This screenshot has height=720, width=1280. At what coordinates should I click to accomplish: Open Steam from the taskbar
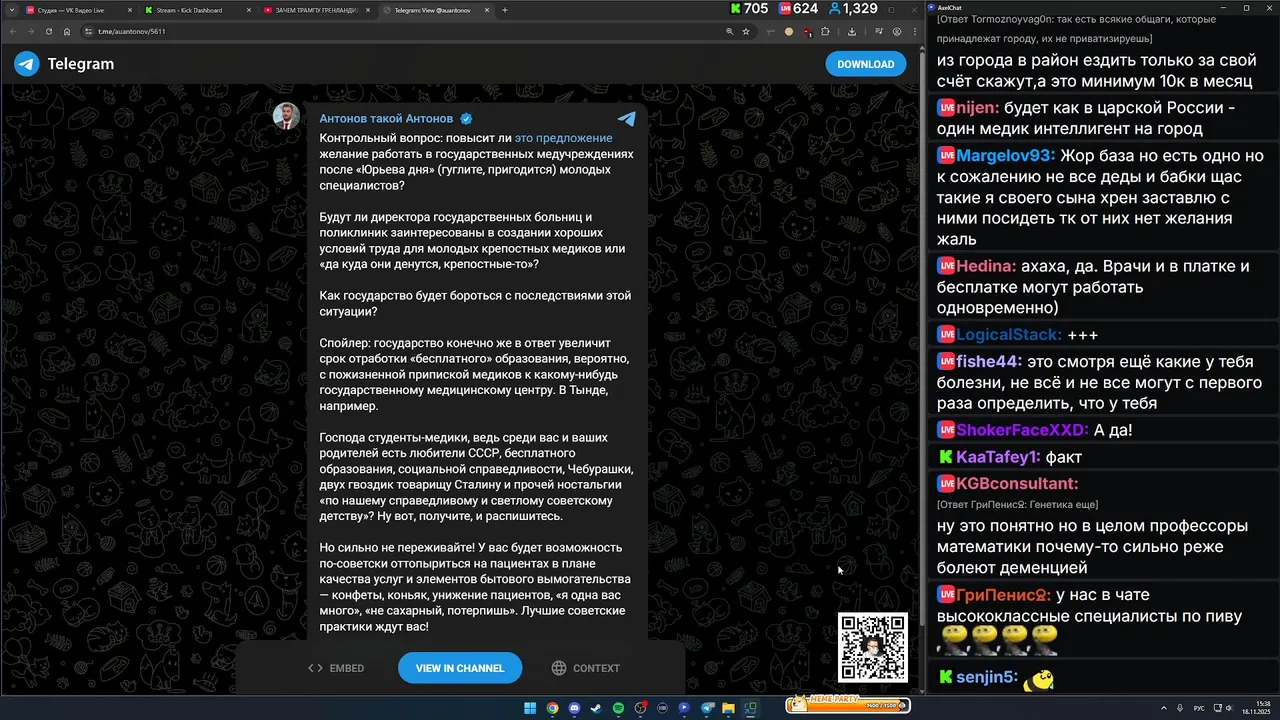pyautogui.click(x=596, y=708)
